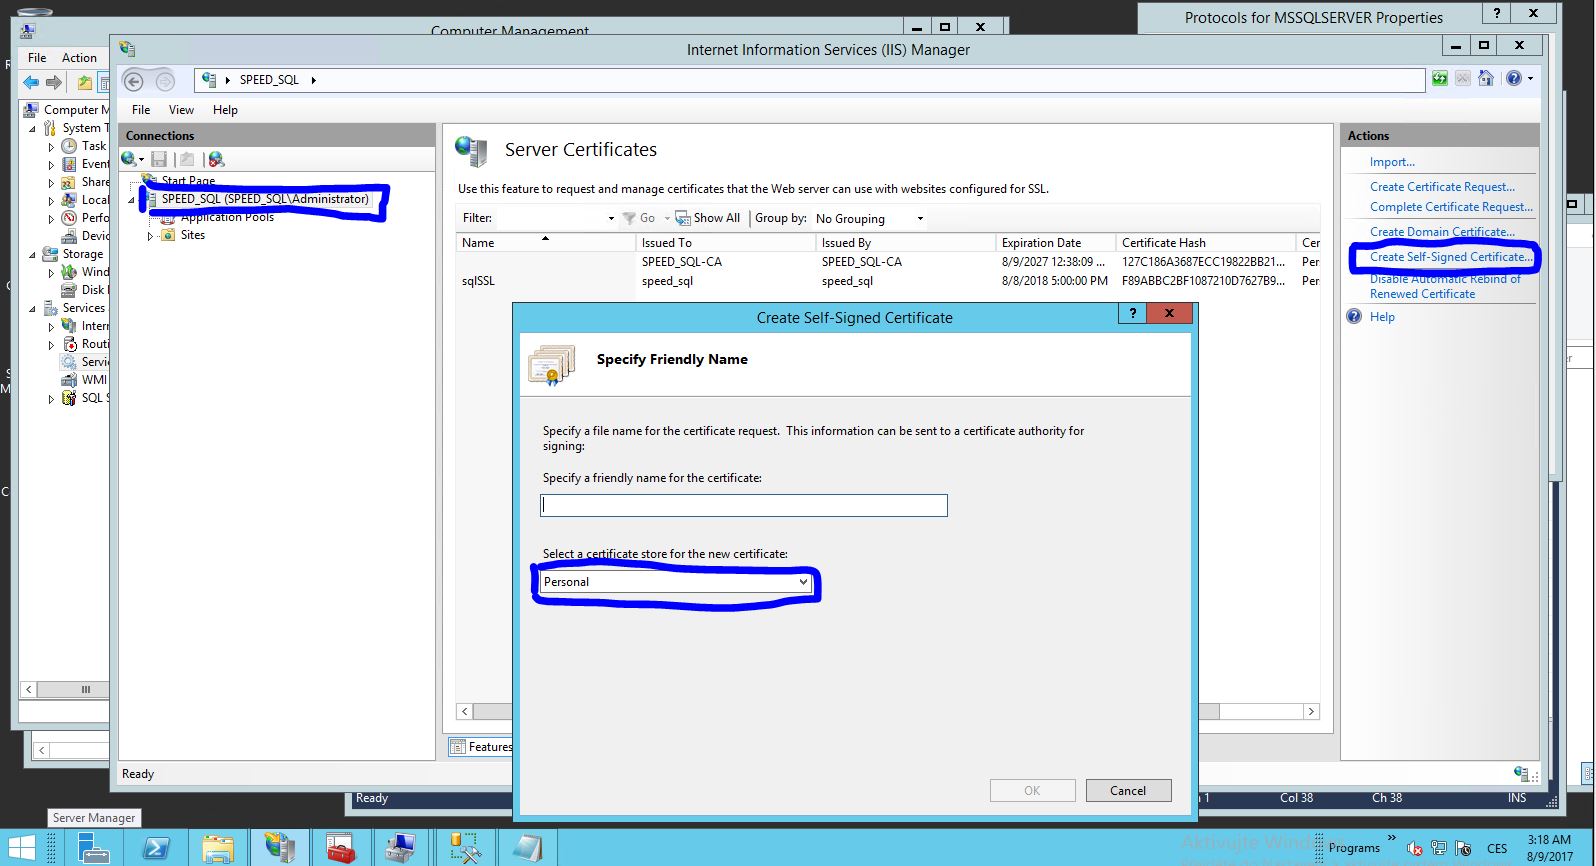
Task: Click the network tray icon
Action: click(x=1439, y=848)
